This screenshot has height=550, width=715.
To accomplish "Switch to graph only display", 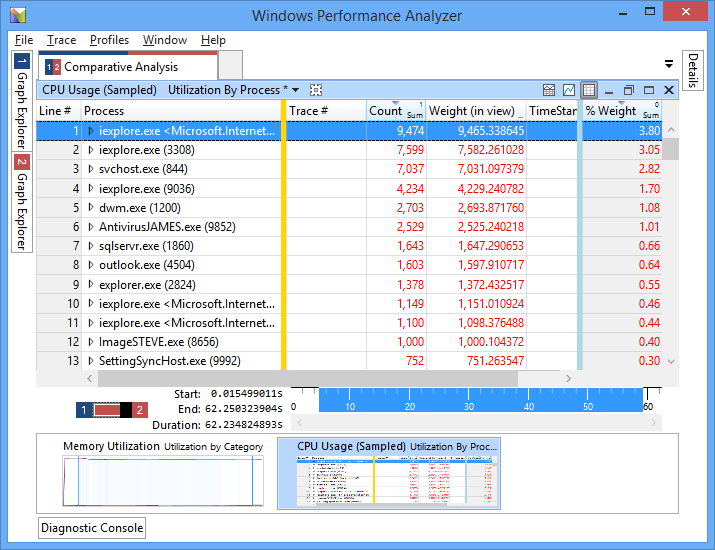I will click(569, 90).
